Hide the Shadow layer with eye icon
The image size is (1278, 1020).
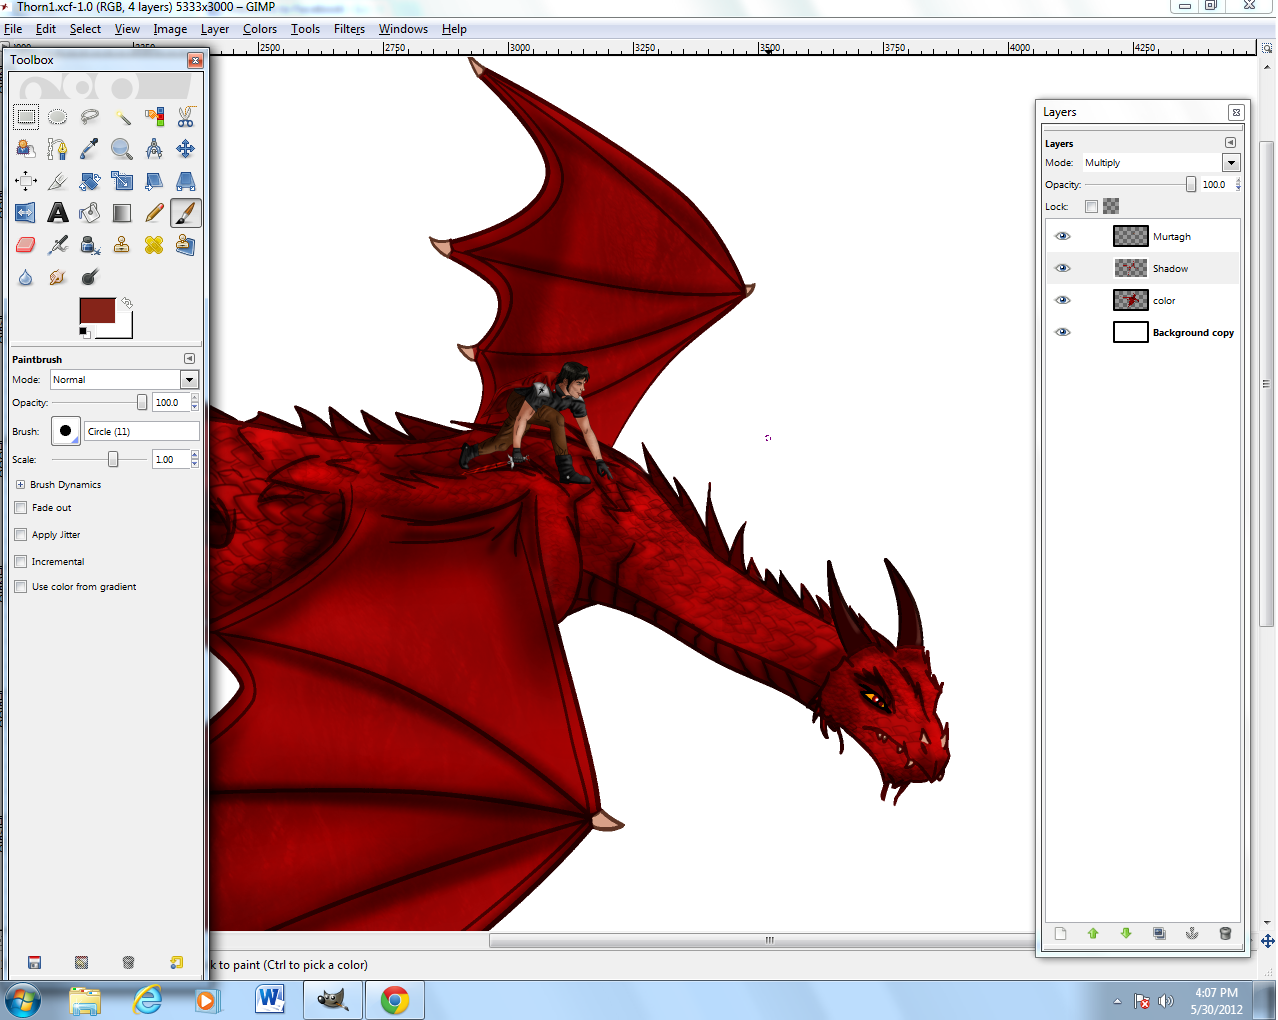(1063, 268)
